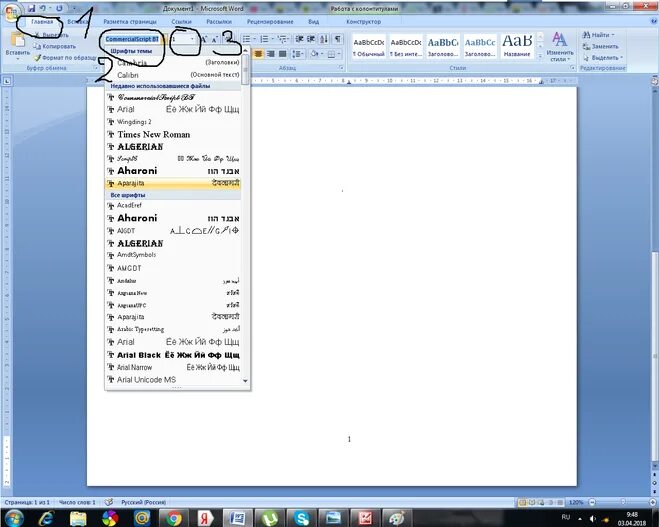
Task: Expand the styles gallery
Action: [x=540, y=57]
